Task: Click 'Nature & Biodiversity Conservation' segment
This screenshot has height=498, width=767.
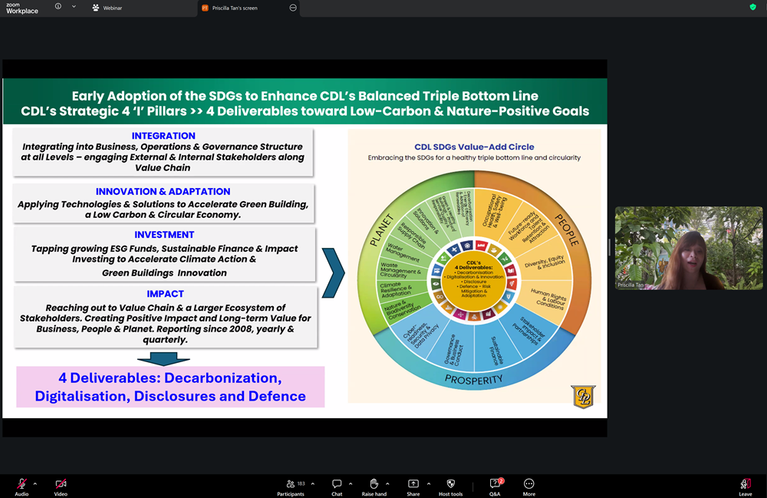Action: (x=402, y=309)
